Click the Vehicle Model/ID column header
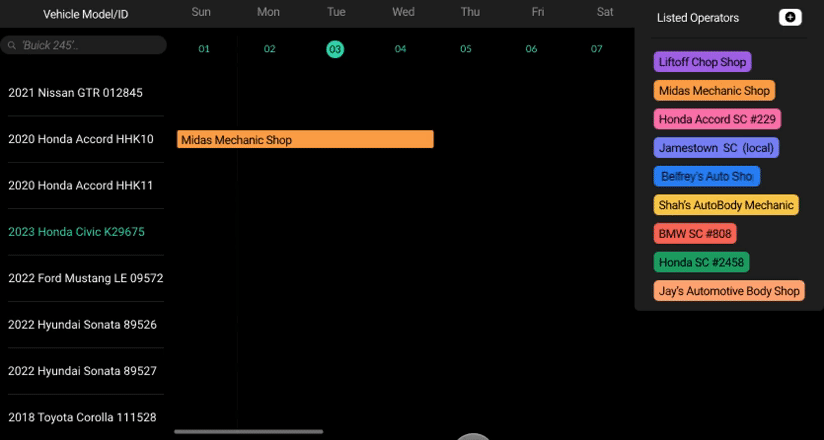The height and width of the screenshot is (440, 824). click(86, 14)
